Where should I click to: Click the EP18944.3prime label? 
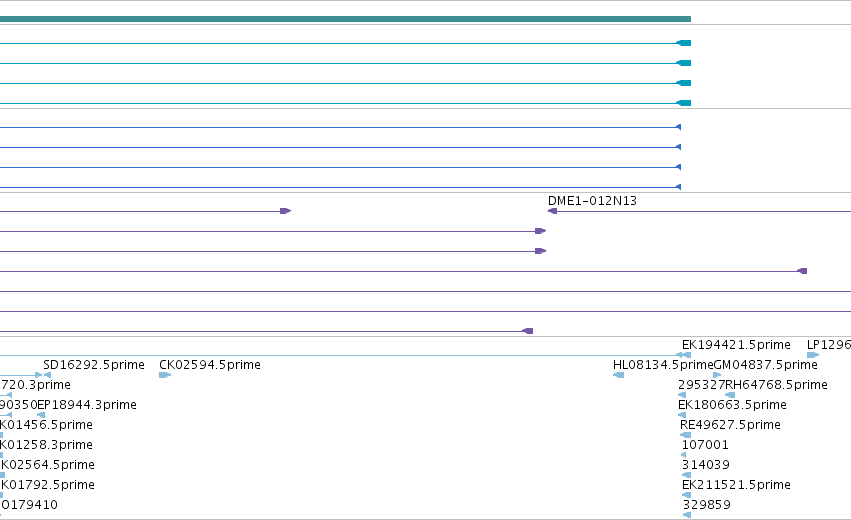[87, 405]
